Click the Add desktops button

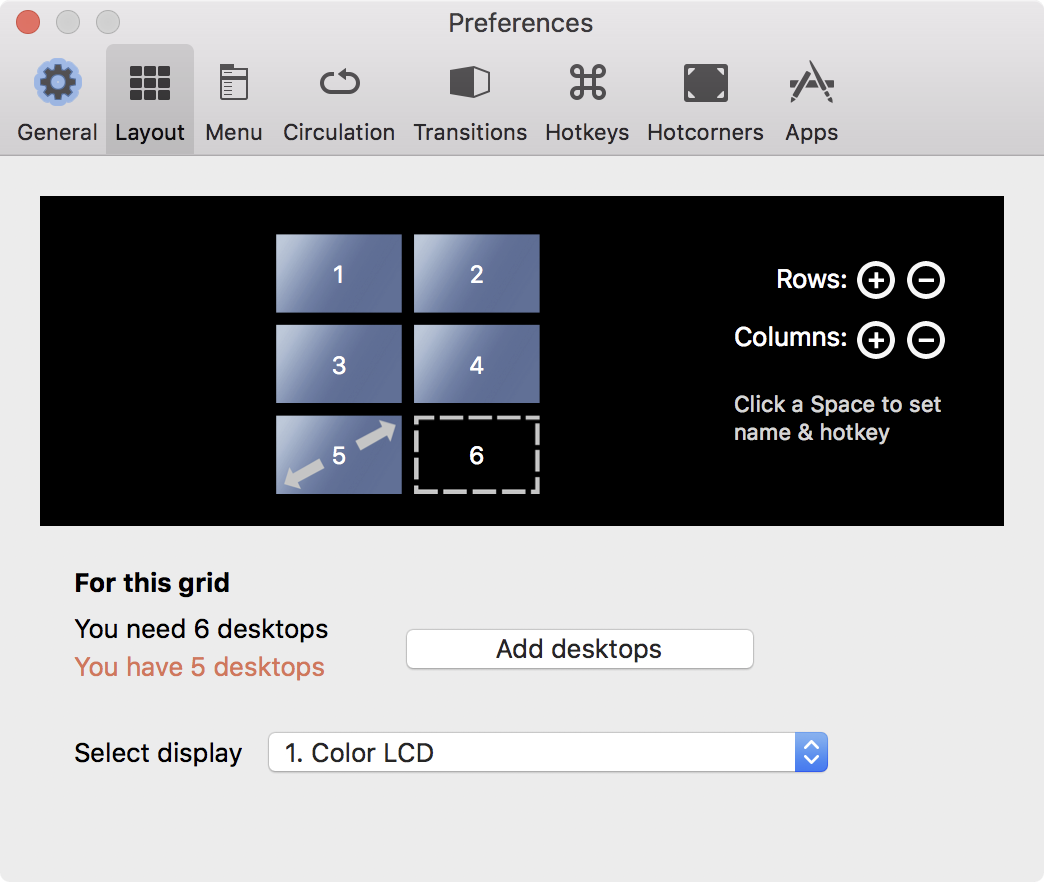[579, 649]
